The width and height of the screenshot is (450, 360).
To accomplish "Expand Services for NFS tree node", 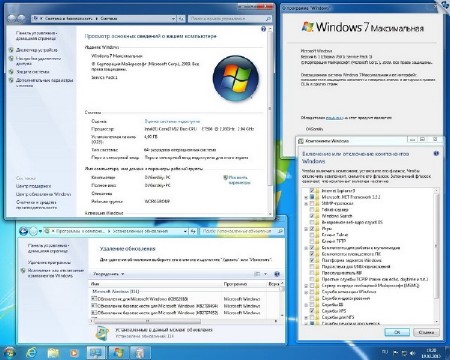I will pyautogui.click(x=306, y=318).
